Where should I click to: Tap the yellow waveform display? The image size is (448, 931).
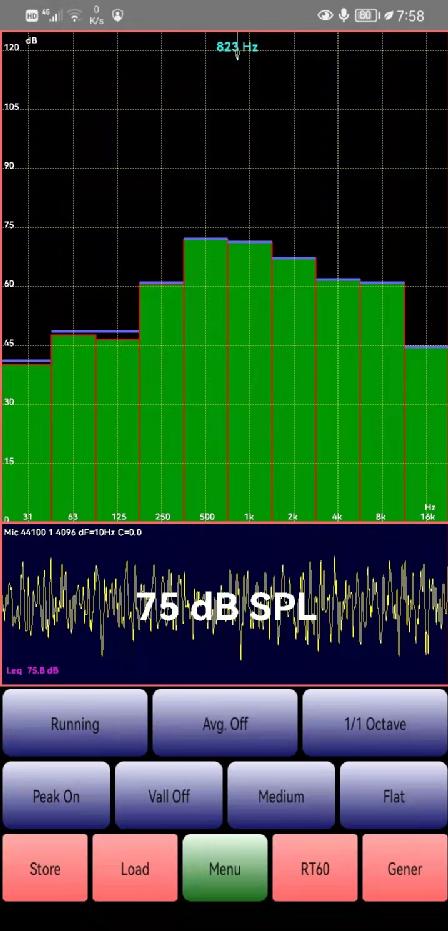click(224, 606)
